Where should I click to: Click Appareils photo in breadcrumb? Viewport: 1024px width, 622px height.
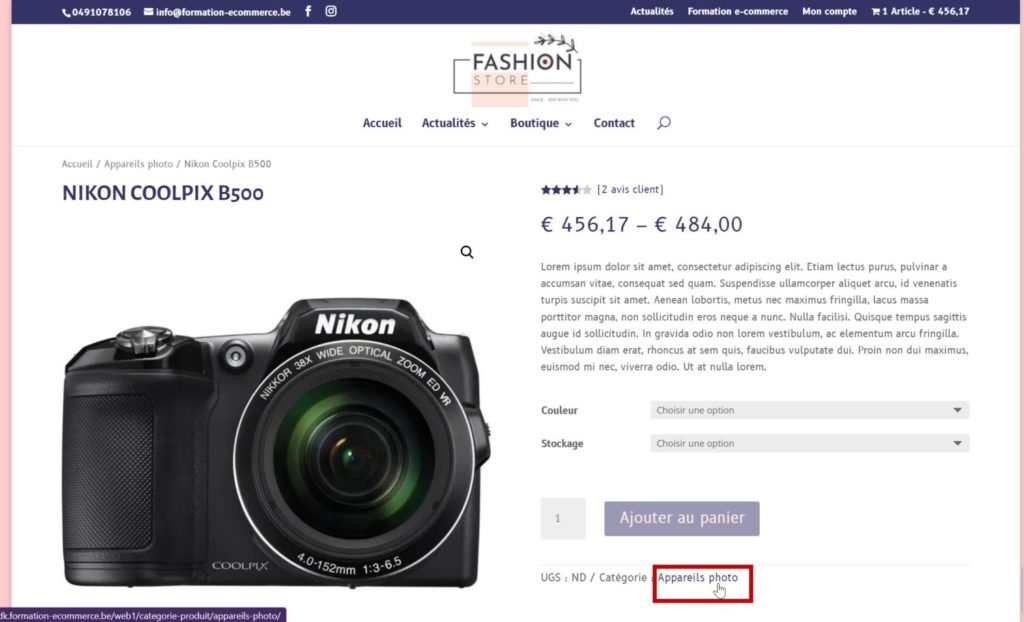138,164
